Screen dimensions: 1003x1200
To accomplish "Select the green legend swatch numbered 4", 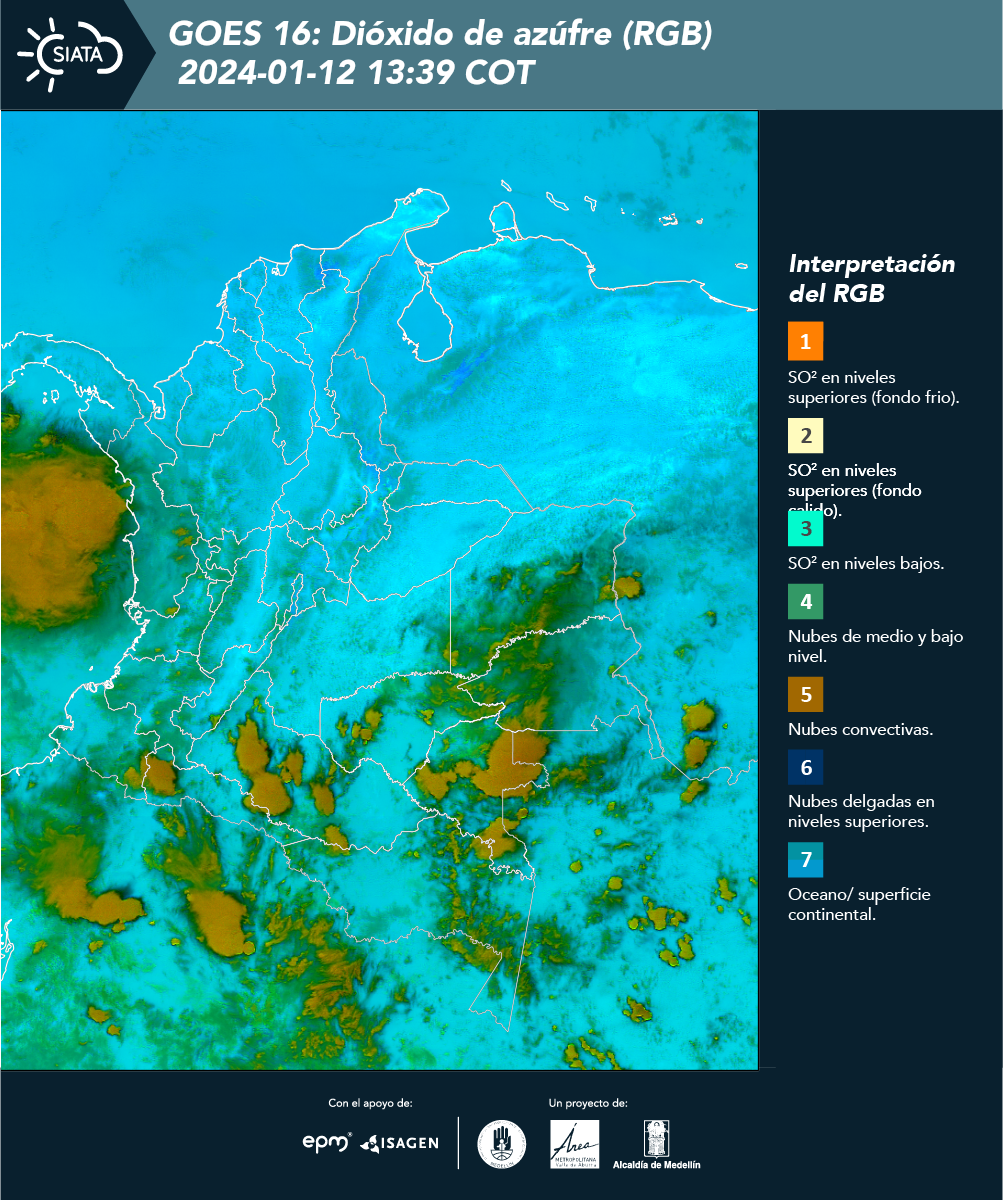I will tap(805, 601).
